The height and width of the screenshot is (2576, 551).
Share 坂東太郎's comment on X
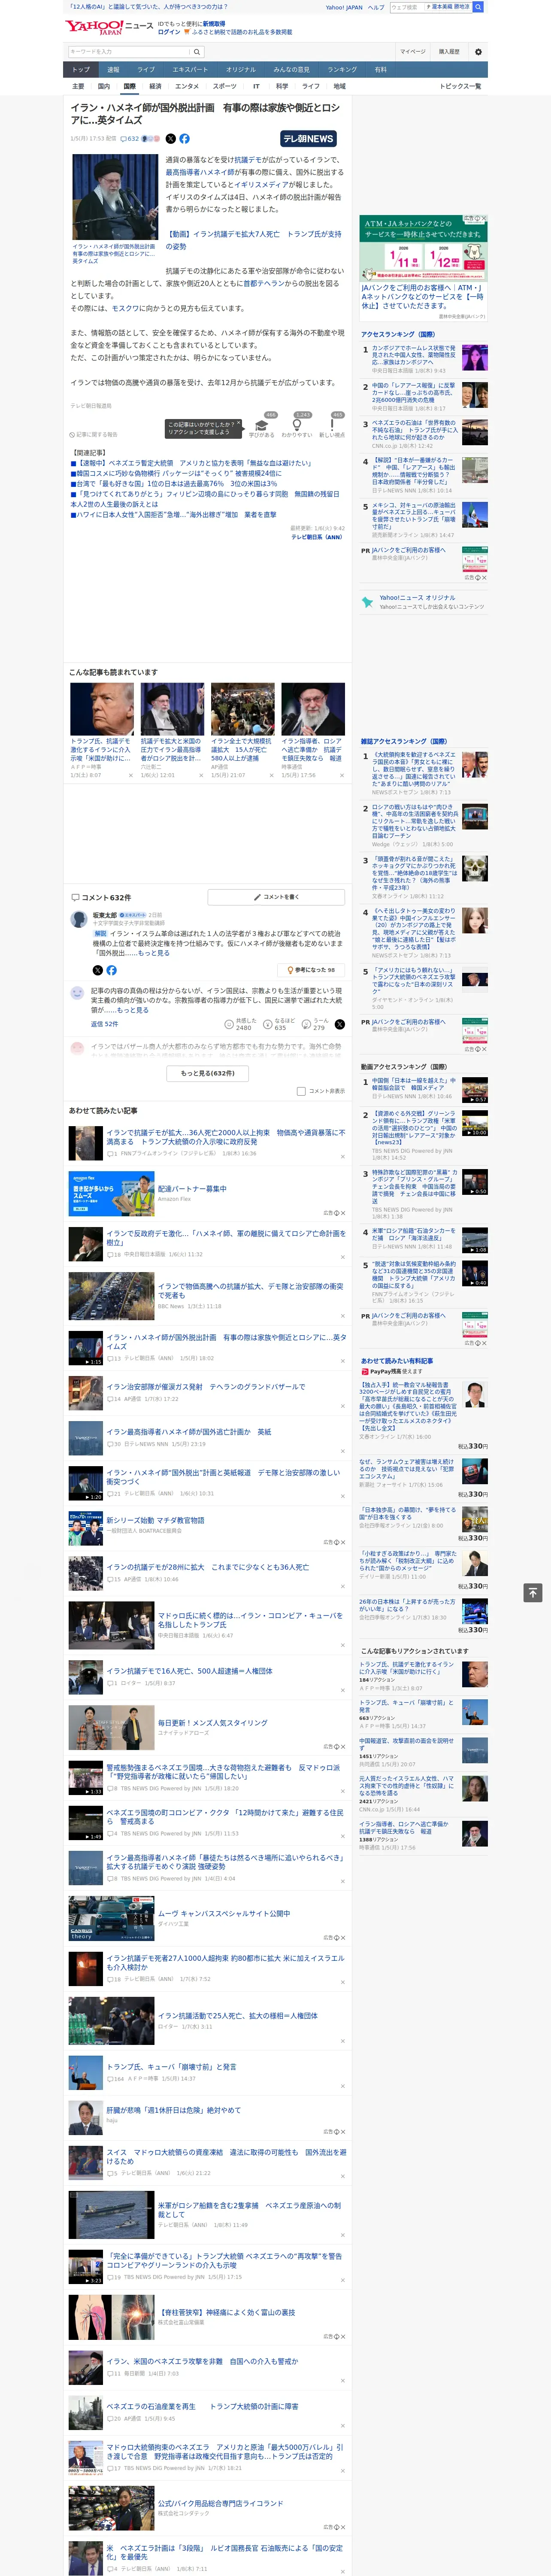(x=97, y=970)
